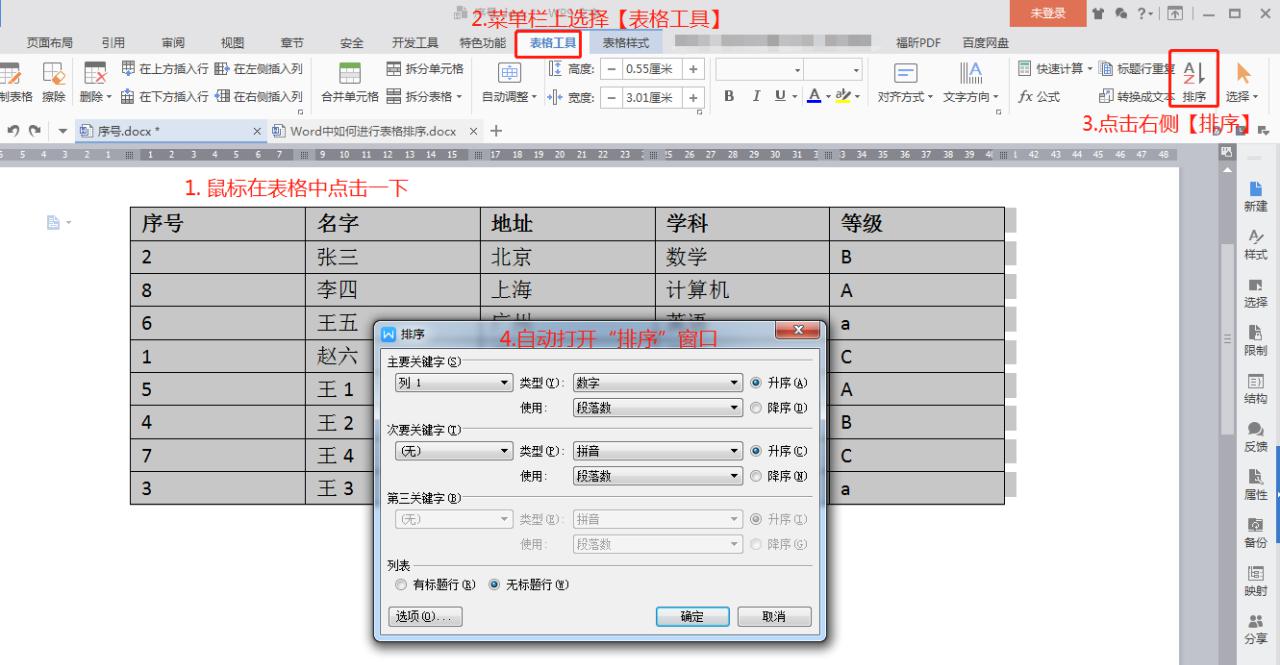Click 确定 button in sort dialog

click(692, 617)
